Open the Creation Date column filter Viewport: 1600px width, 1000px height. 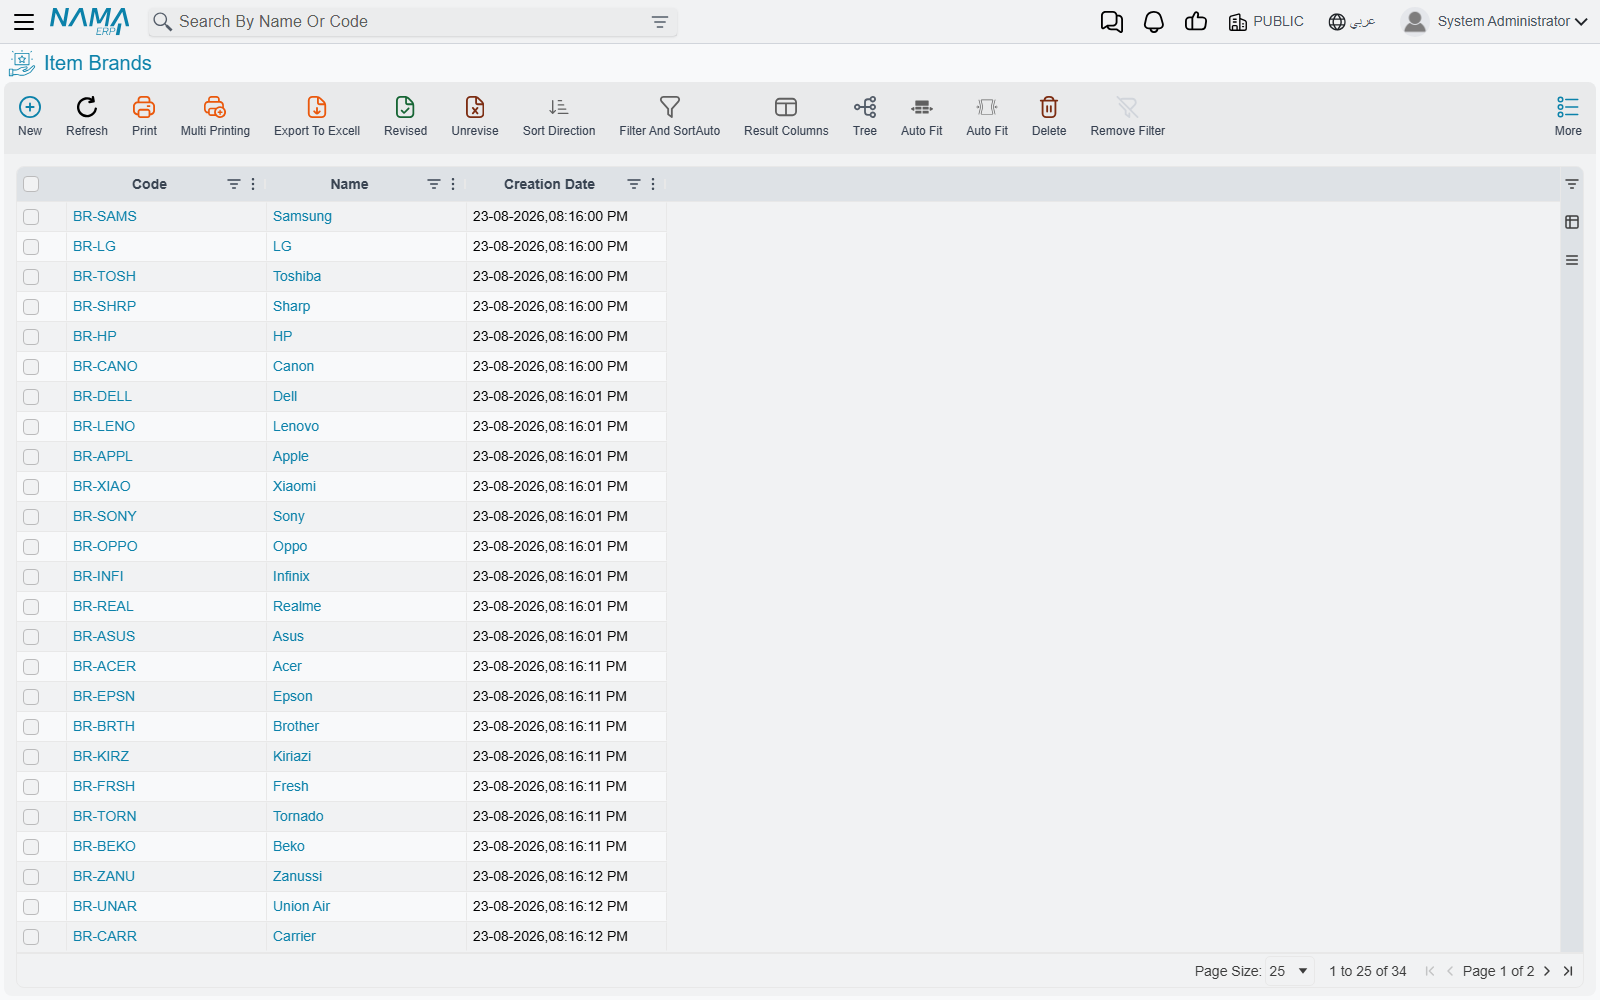(634, 184)
